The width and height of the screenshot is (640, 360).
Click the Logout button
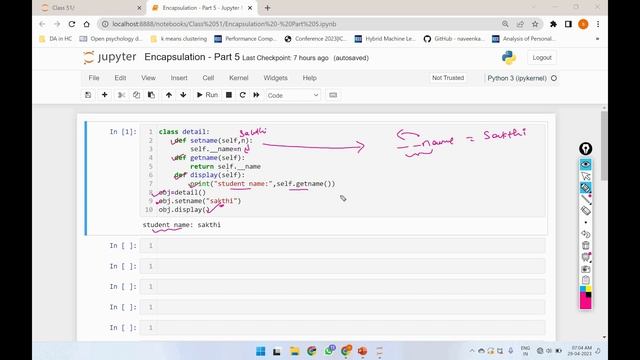pyautogui.click(x=542, y=58)
